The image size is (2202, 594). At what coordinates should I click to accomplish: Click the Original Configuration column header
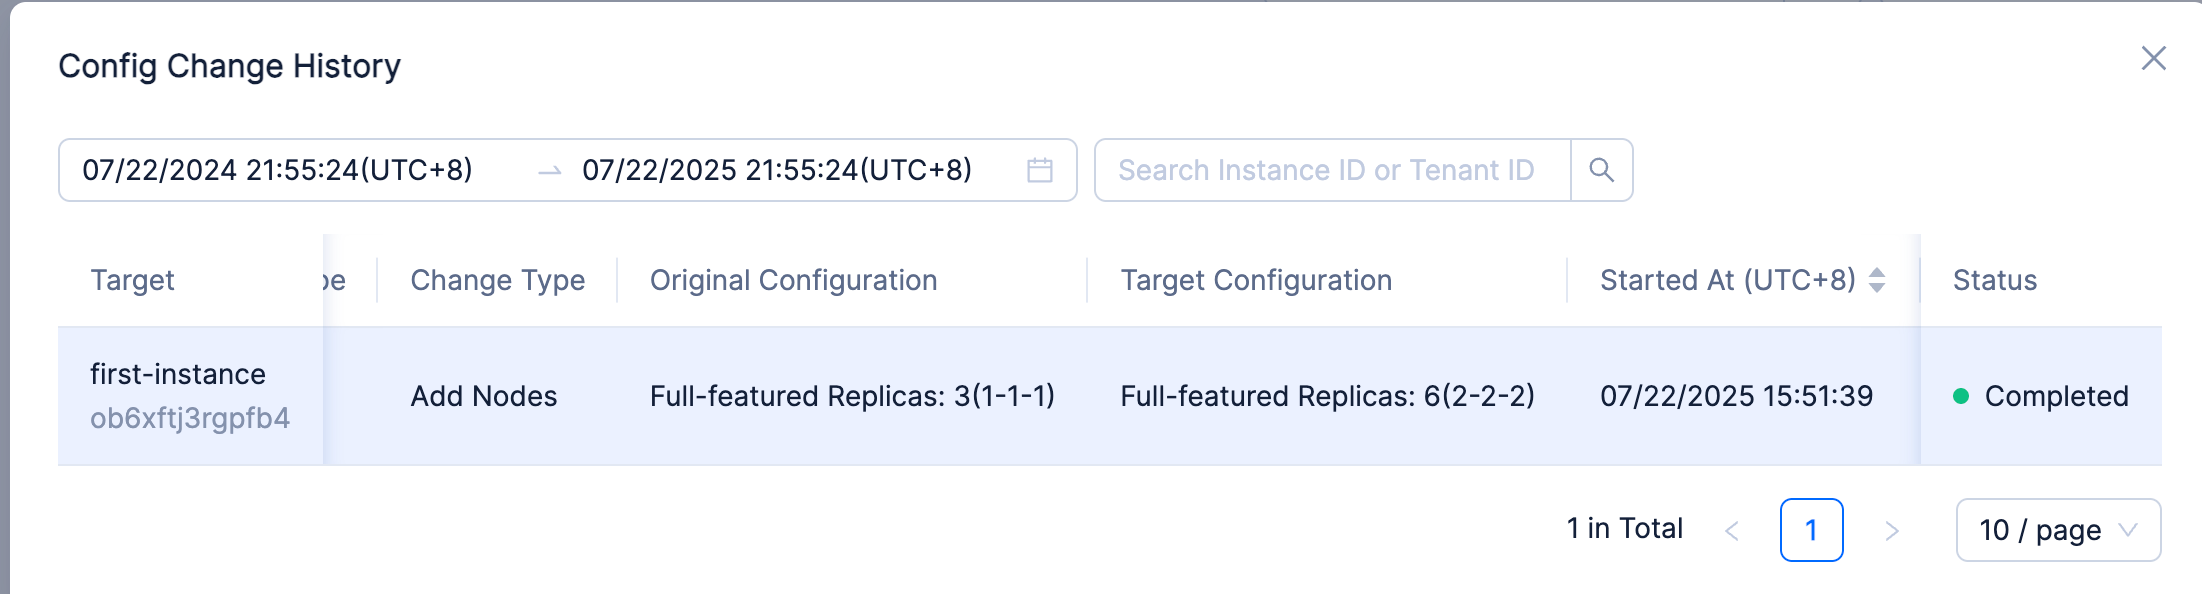point(794,280)
